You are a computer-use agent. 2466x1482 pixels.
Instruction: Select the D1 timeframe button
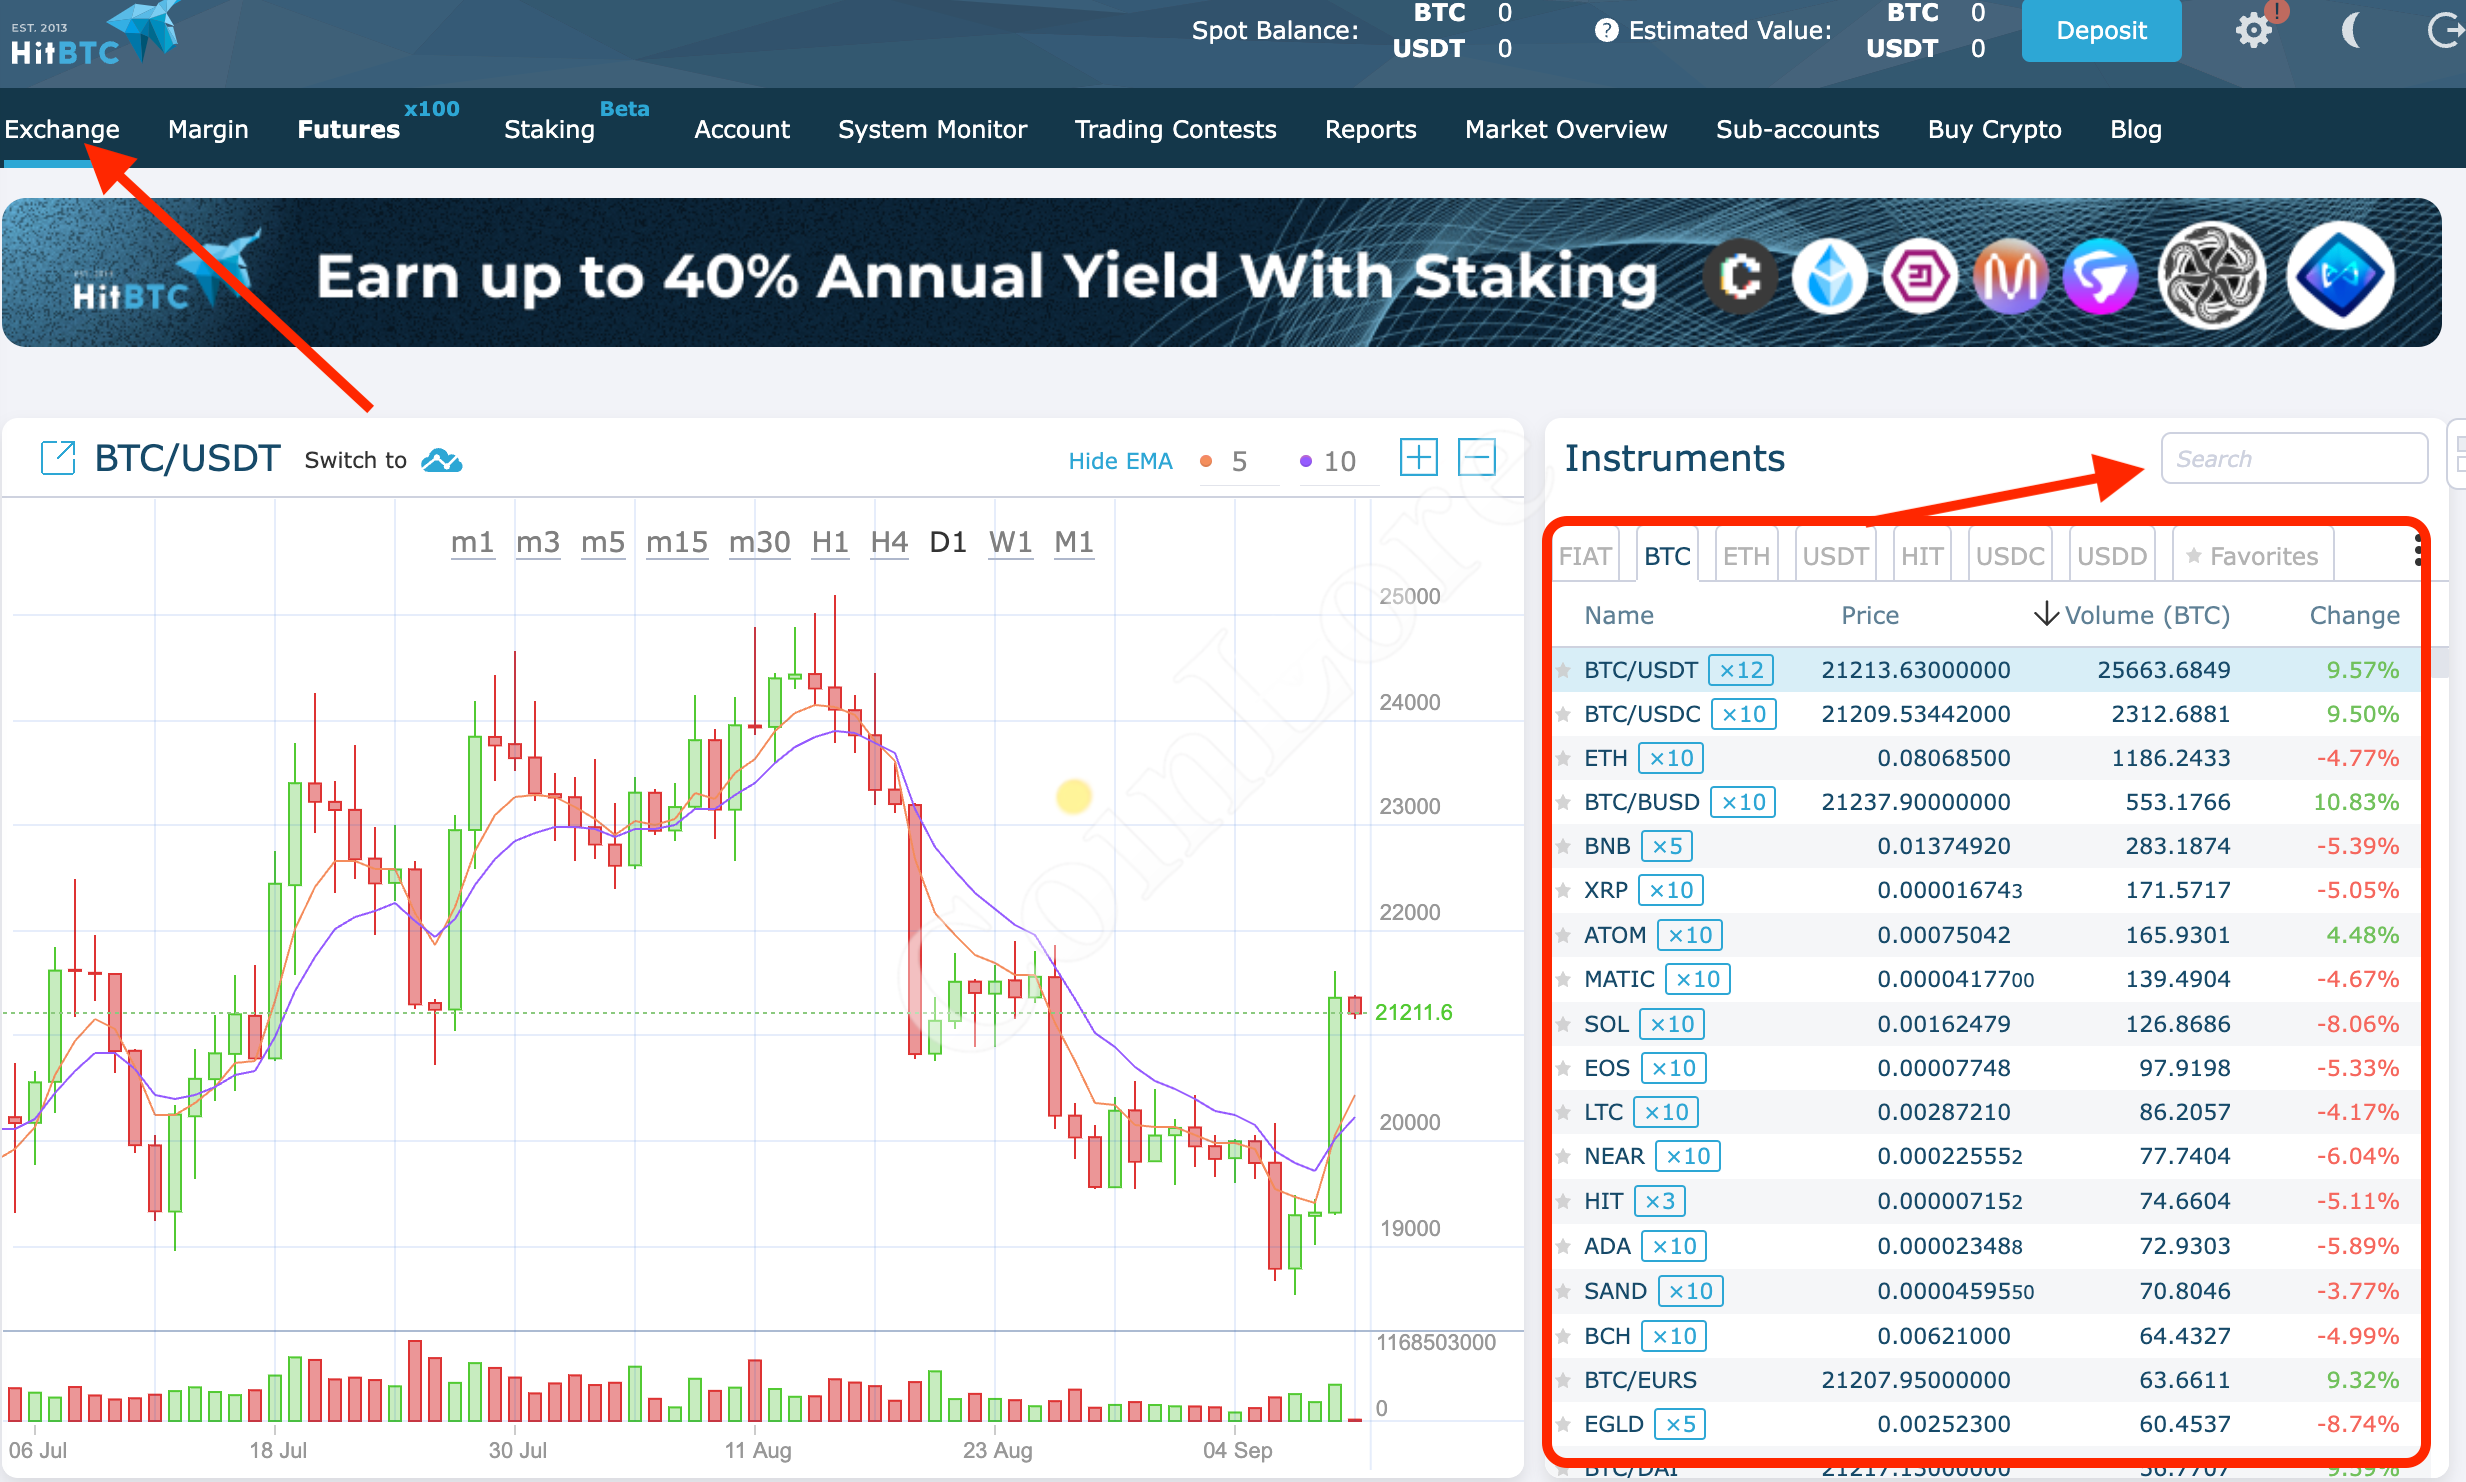click(x=944, y=543)
